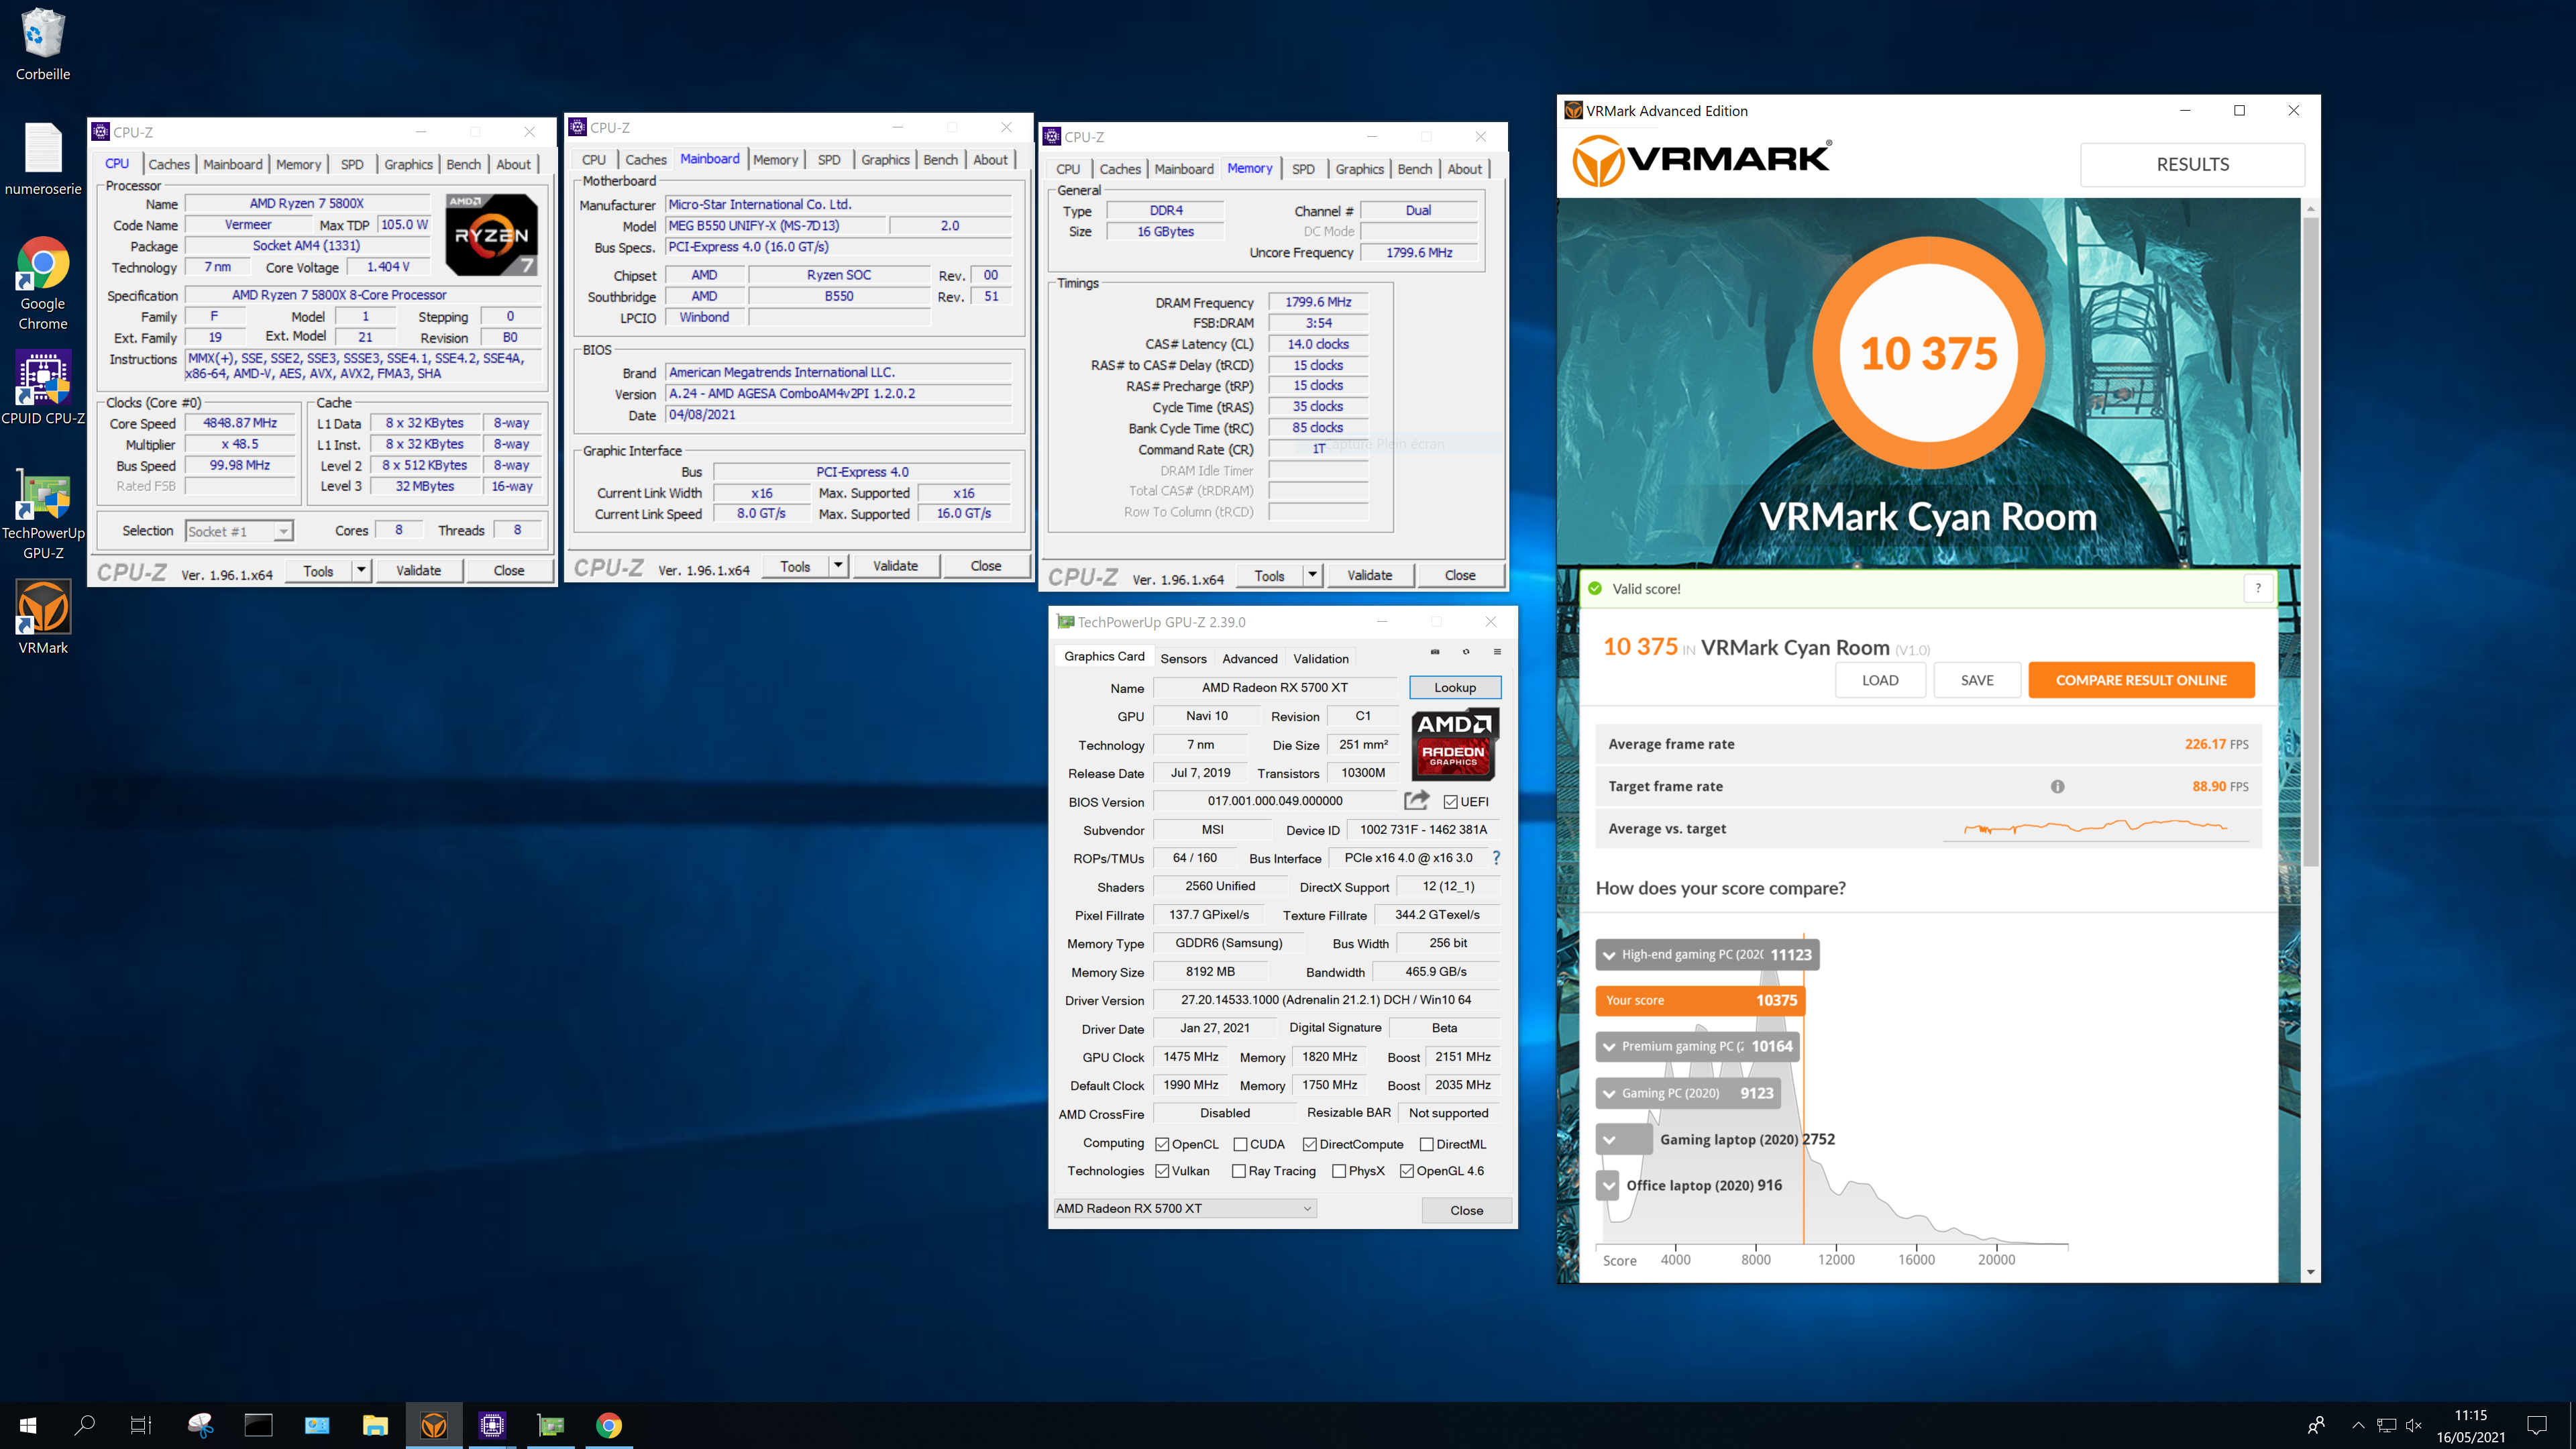Click COMPARE RESULT ONLINE in VRMark
2576x1449 pixels.
pyautogui.click(x=2141, y=680)
